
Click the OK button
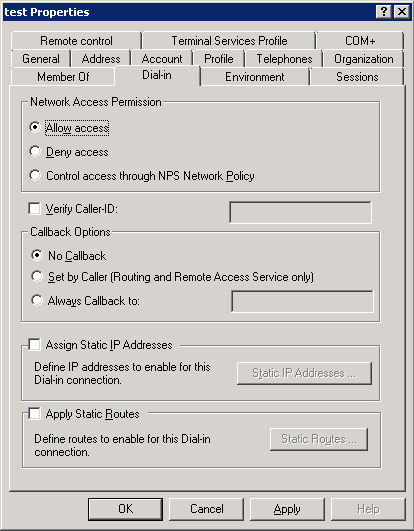125,509
